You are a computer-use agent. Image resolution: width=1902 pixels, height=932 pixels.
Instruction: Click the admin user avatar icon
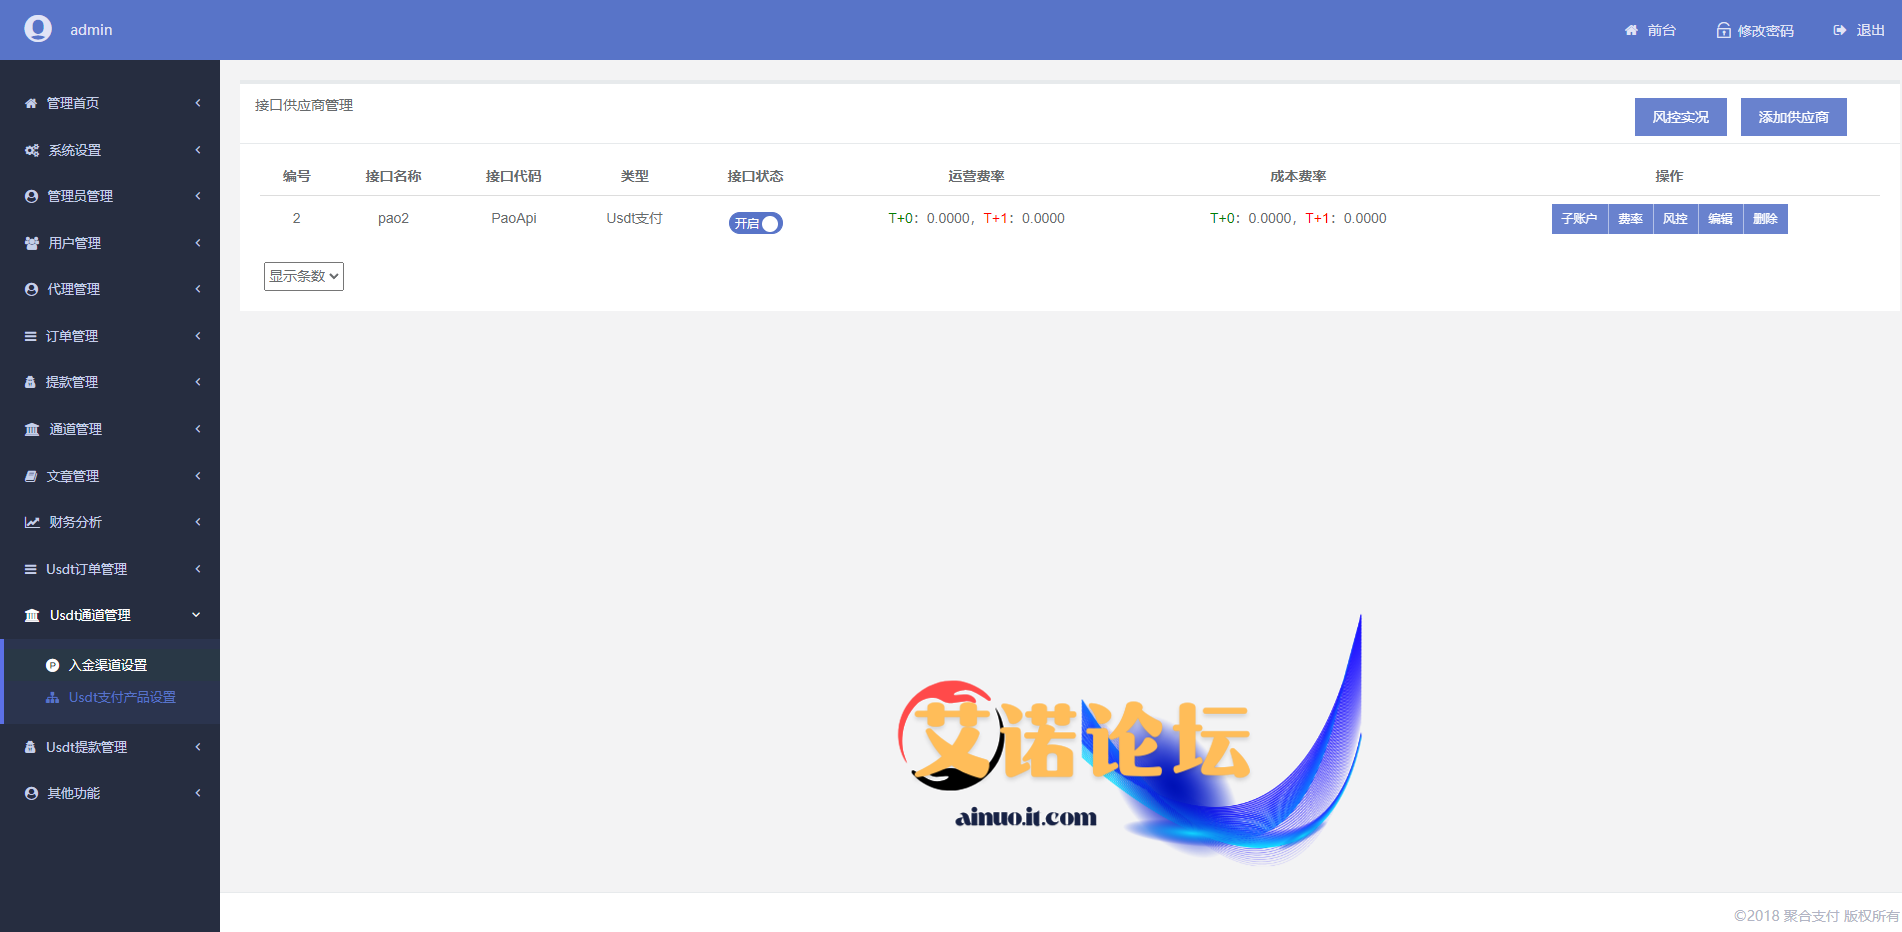(38, 29)
